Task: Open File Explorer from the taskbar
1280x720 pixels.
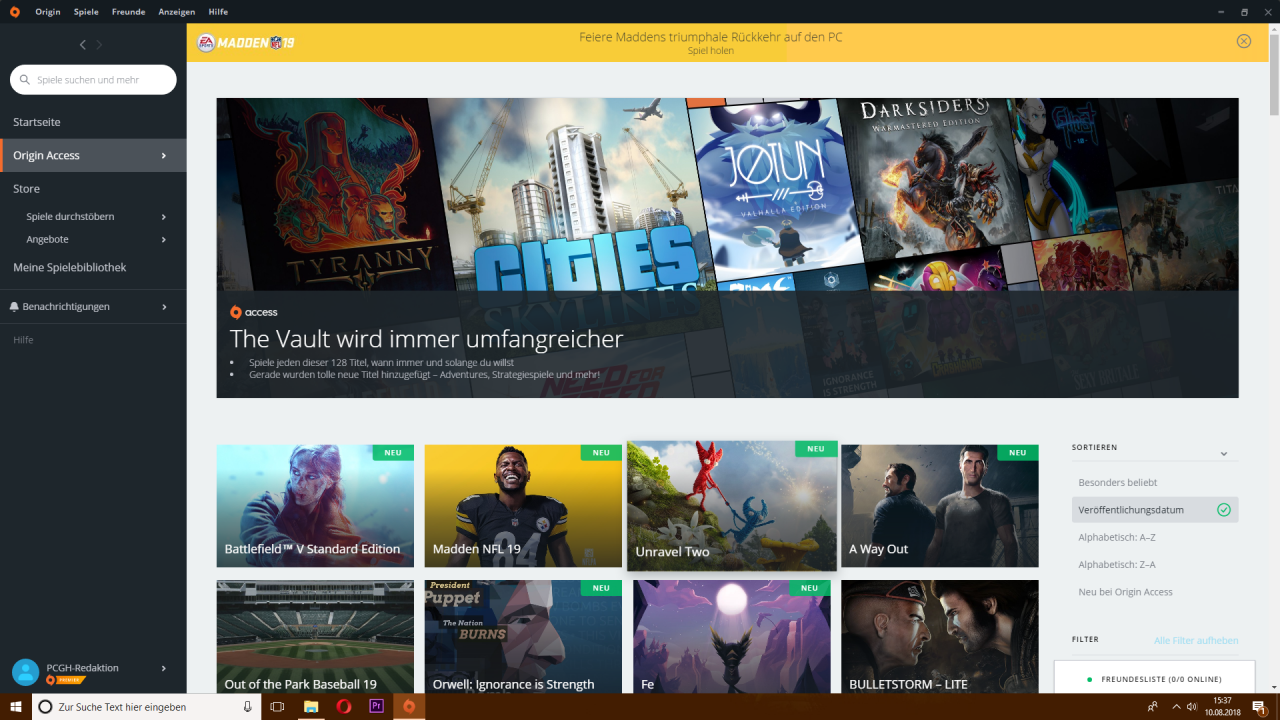Action: coord(311,707)
